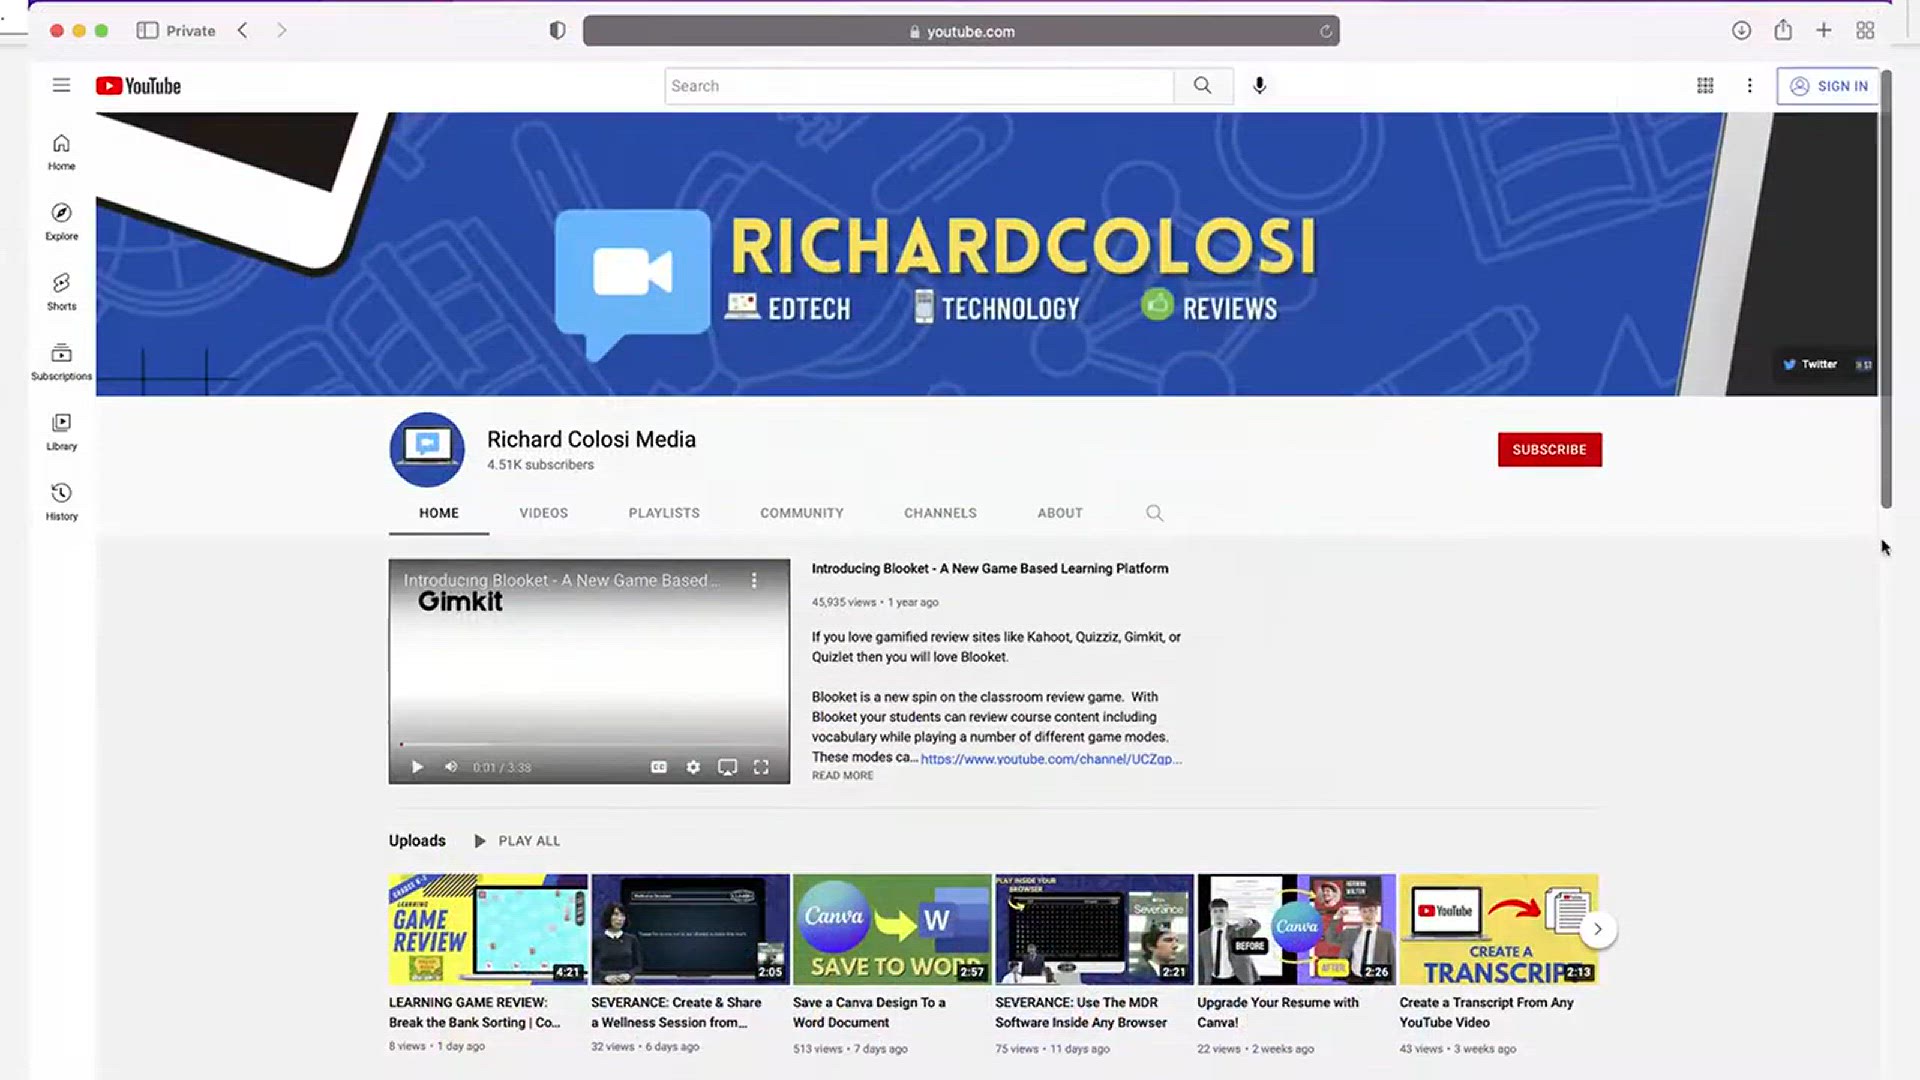Screen dimensions: 1920x1080
Task: Open the header settings three-dot menu
Action: click(1749, 86)
